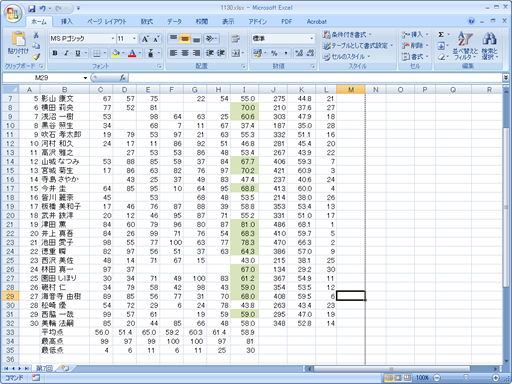Open the Office button menu
The width and height of the screenshot is (512, 384).
coord(13,13)
